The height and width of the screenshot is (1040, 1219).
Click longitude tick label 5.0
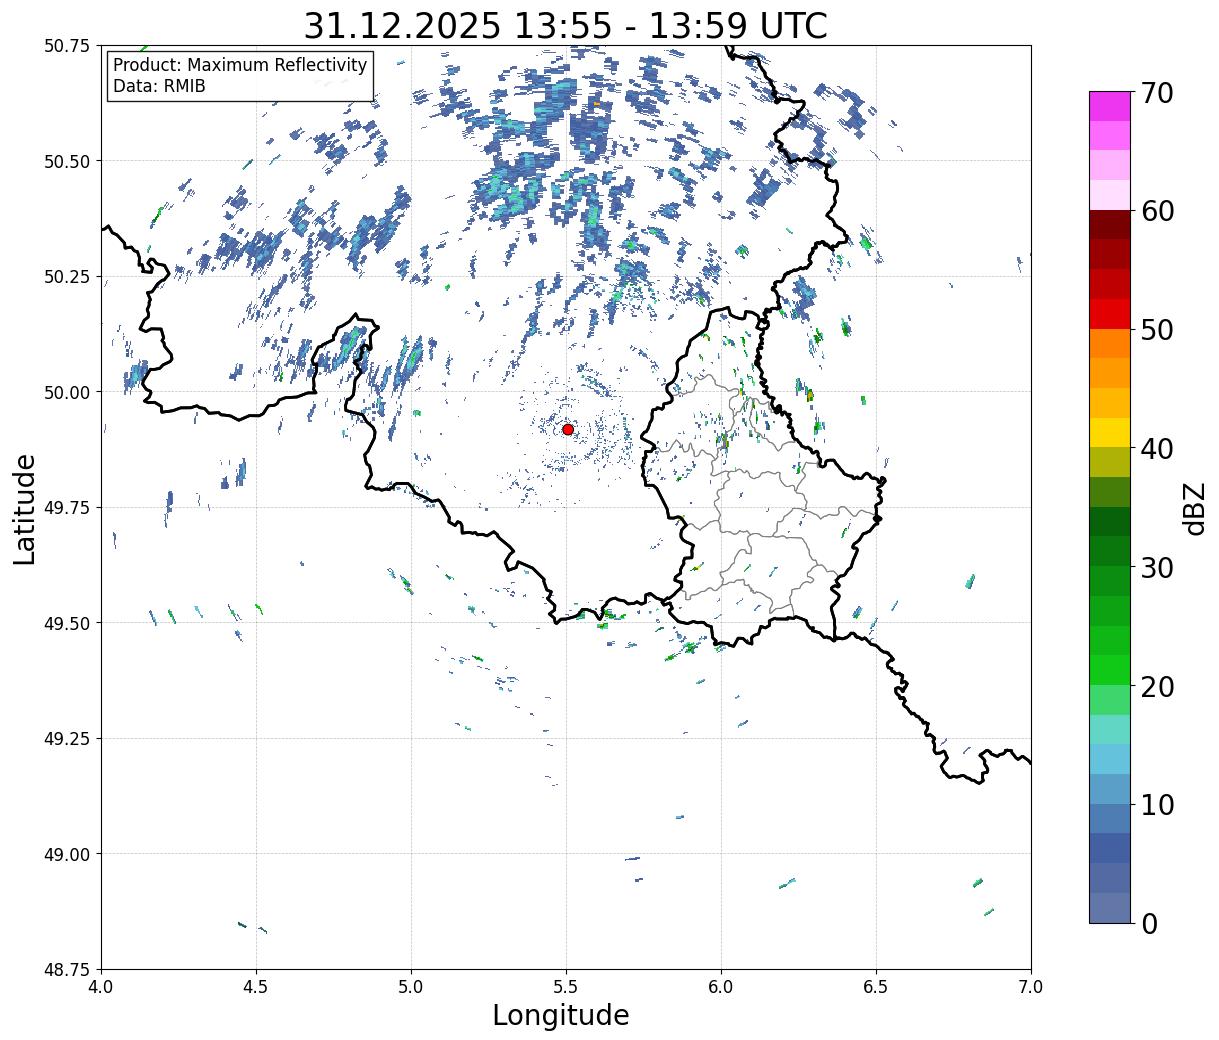(411, 987)
